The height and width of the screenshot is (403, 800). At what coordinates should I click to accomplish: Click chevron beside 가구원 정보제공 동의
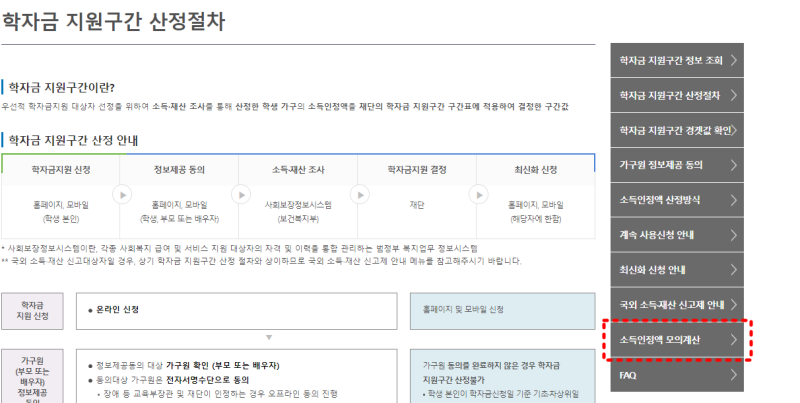[734, 165]
